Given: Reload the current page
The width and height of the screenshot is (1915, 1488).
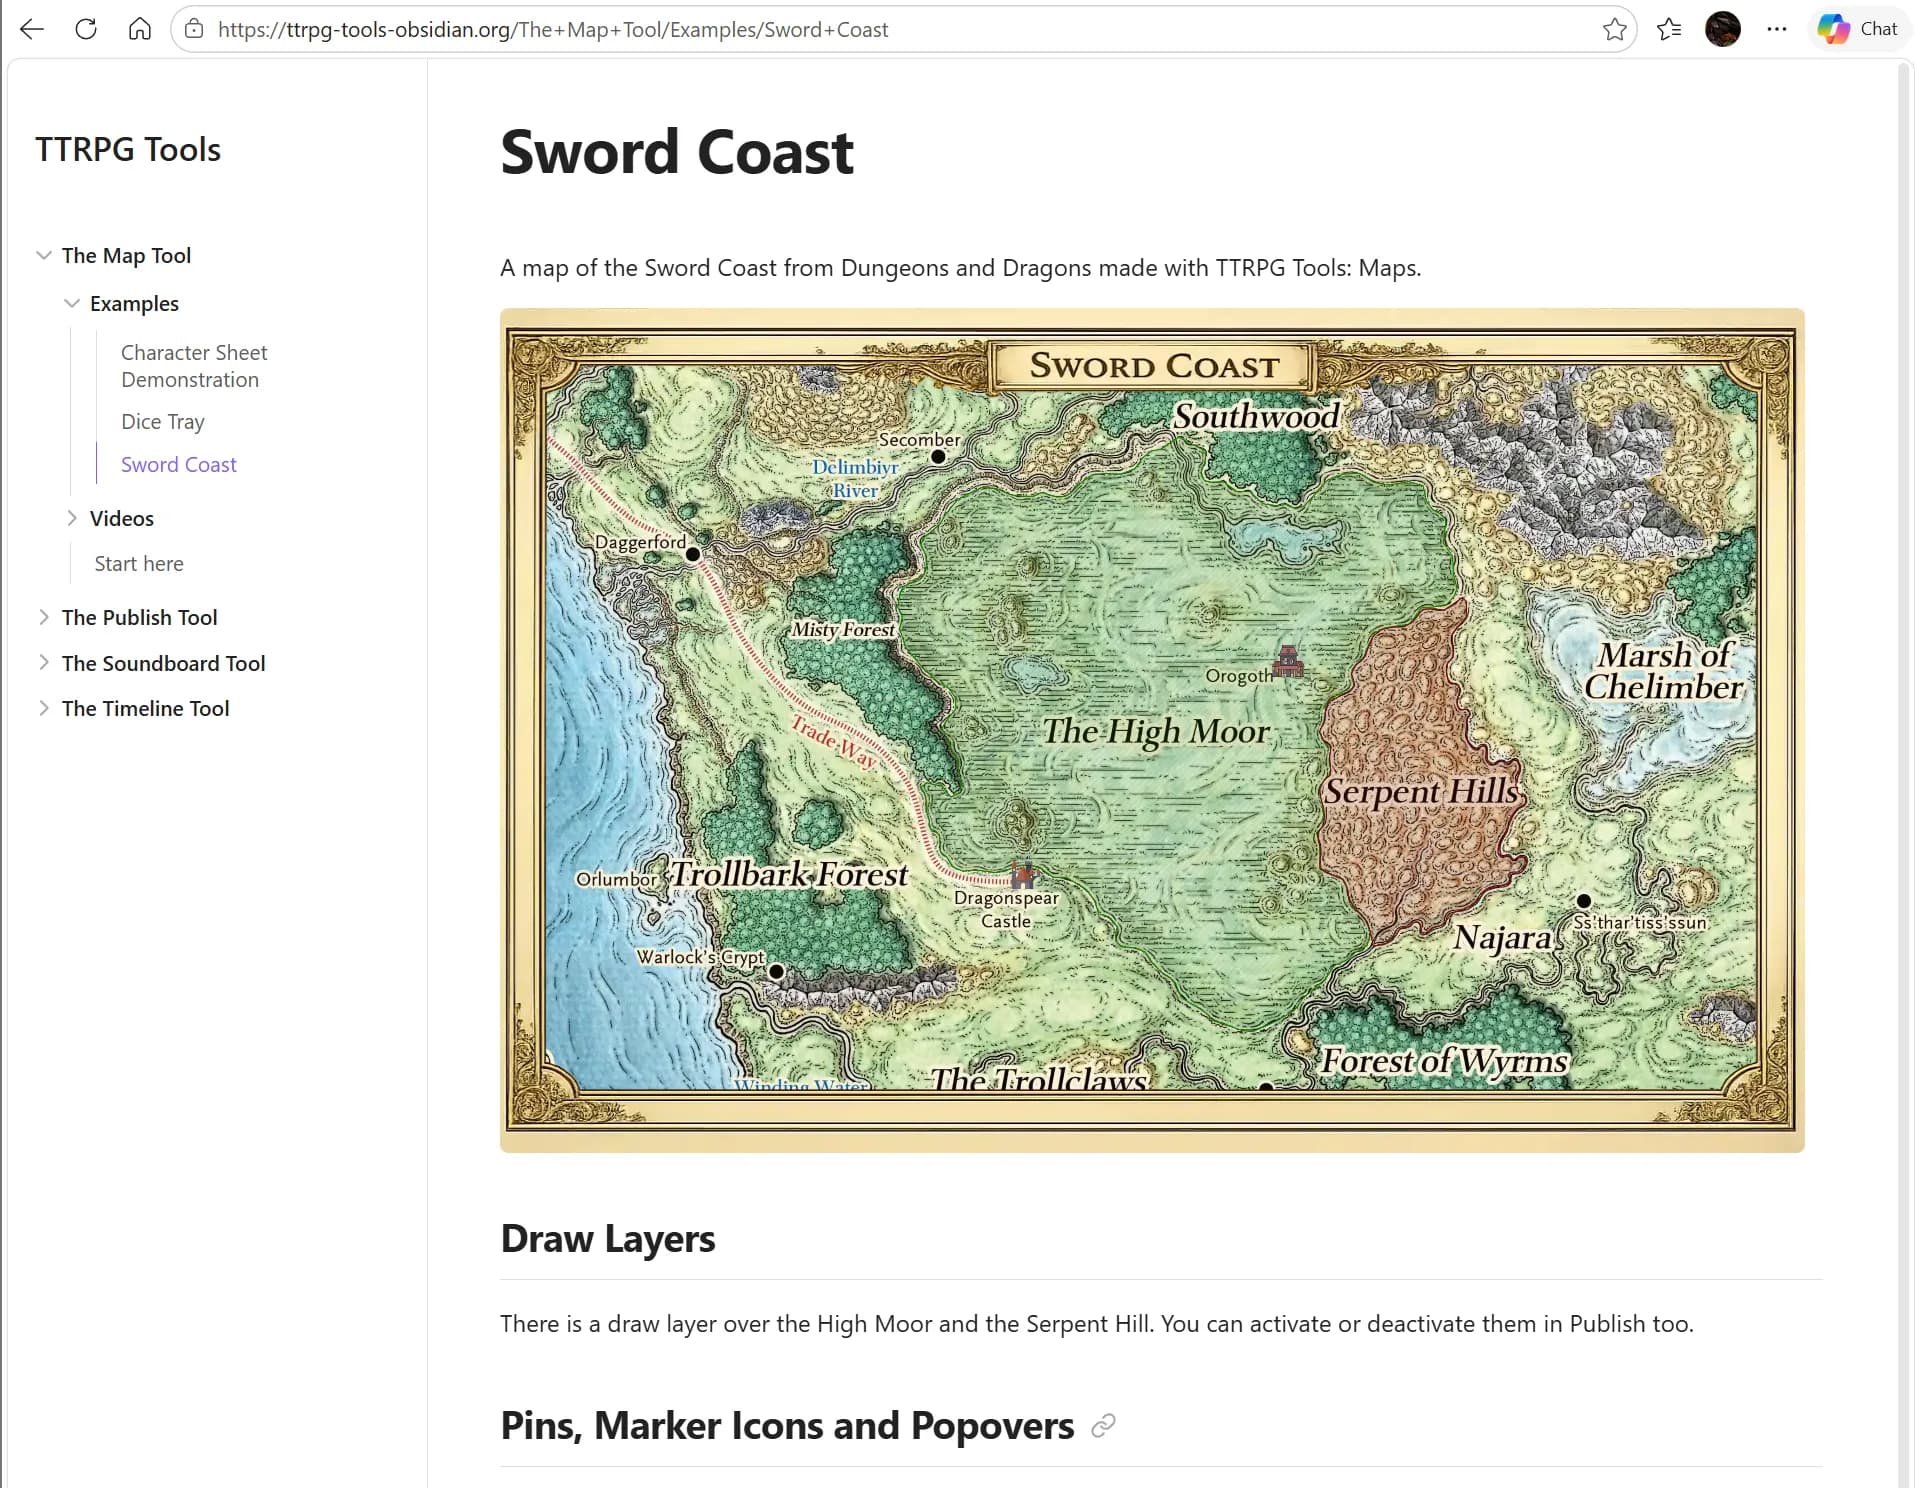Looking at the screenshot, I should [86, 29].
